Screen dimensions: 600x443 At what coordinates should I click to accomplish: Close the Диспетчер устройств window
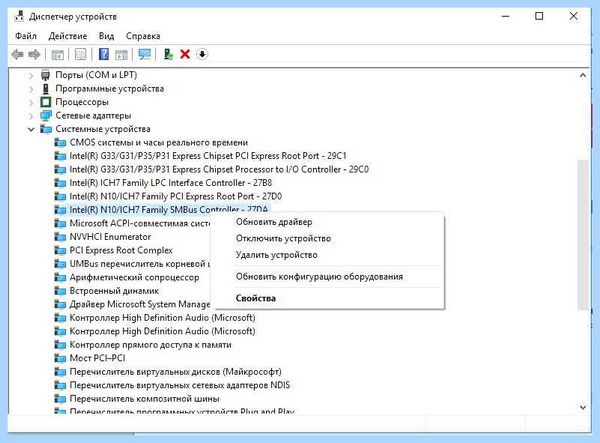click(x=573, y=16)
